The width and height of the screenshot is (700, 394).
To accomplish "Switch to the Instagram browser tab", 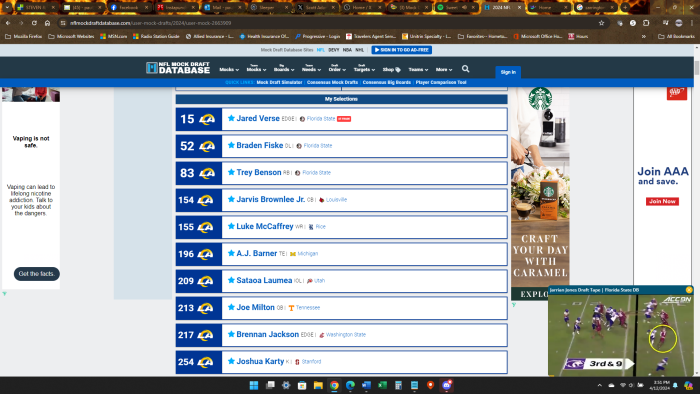I will click(175, 8).
